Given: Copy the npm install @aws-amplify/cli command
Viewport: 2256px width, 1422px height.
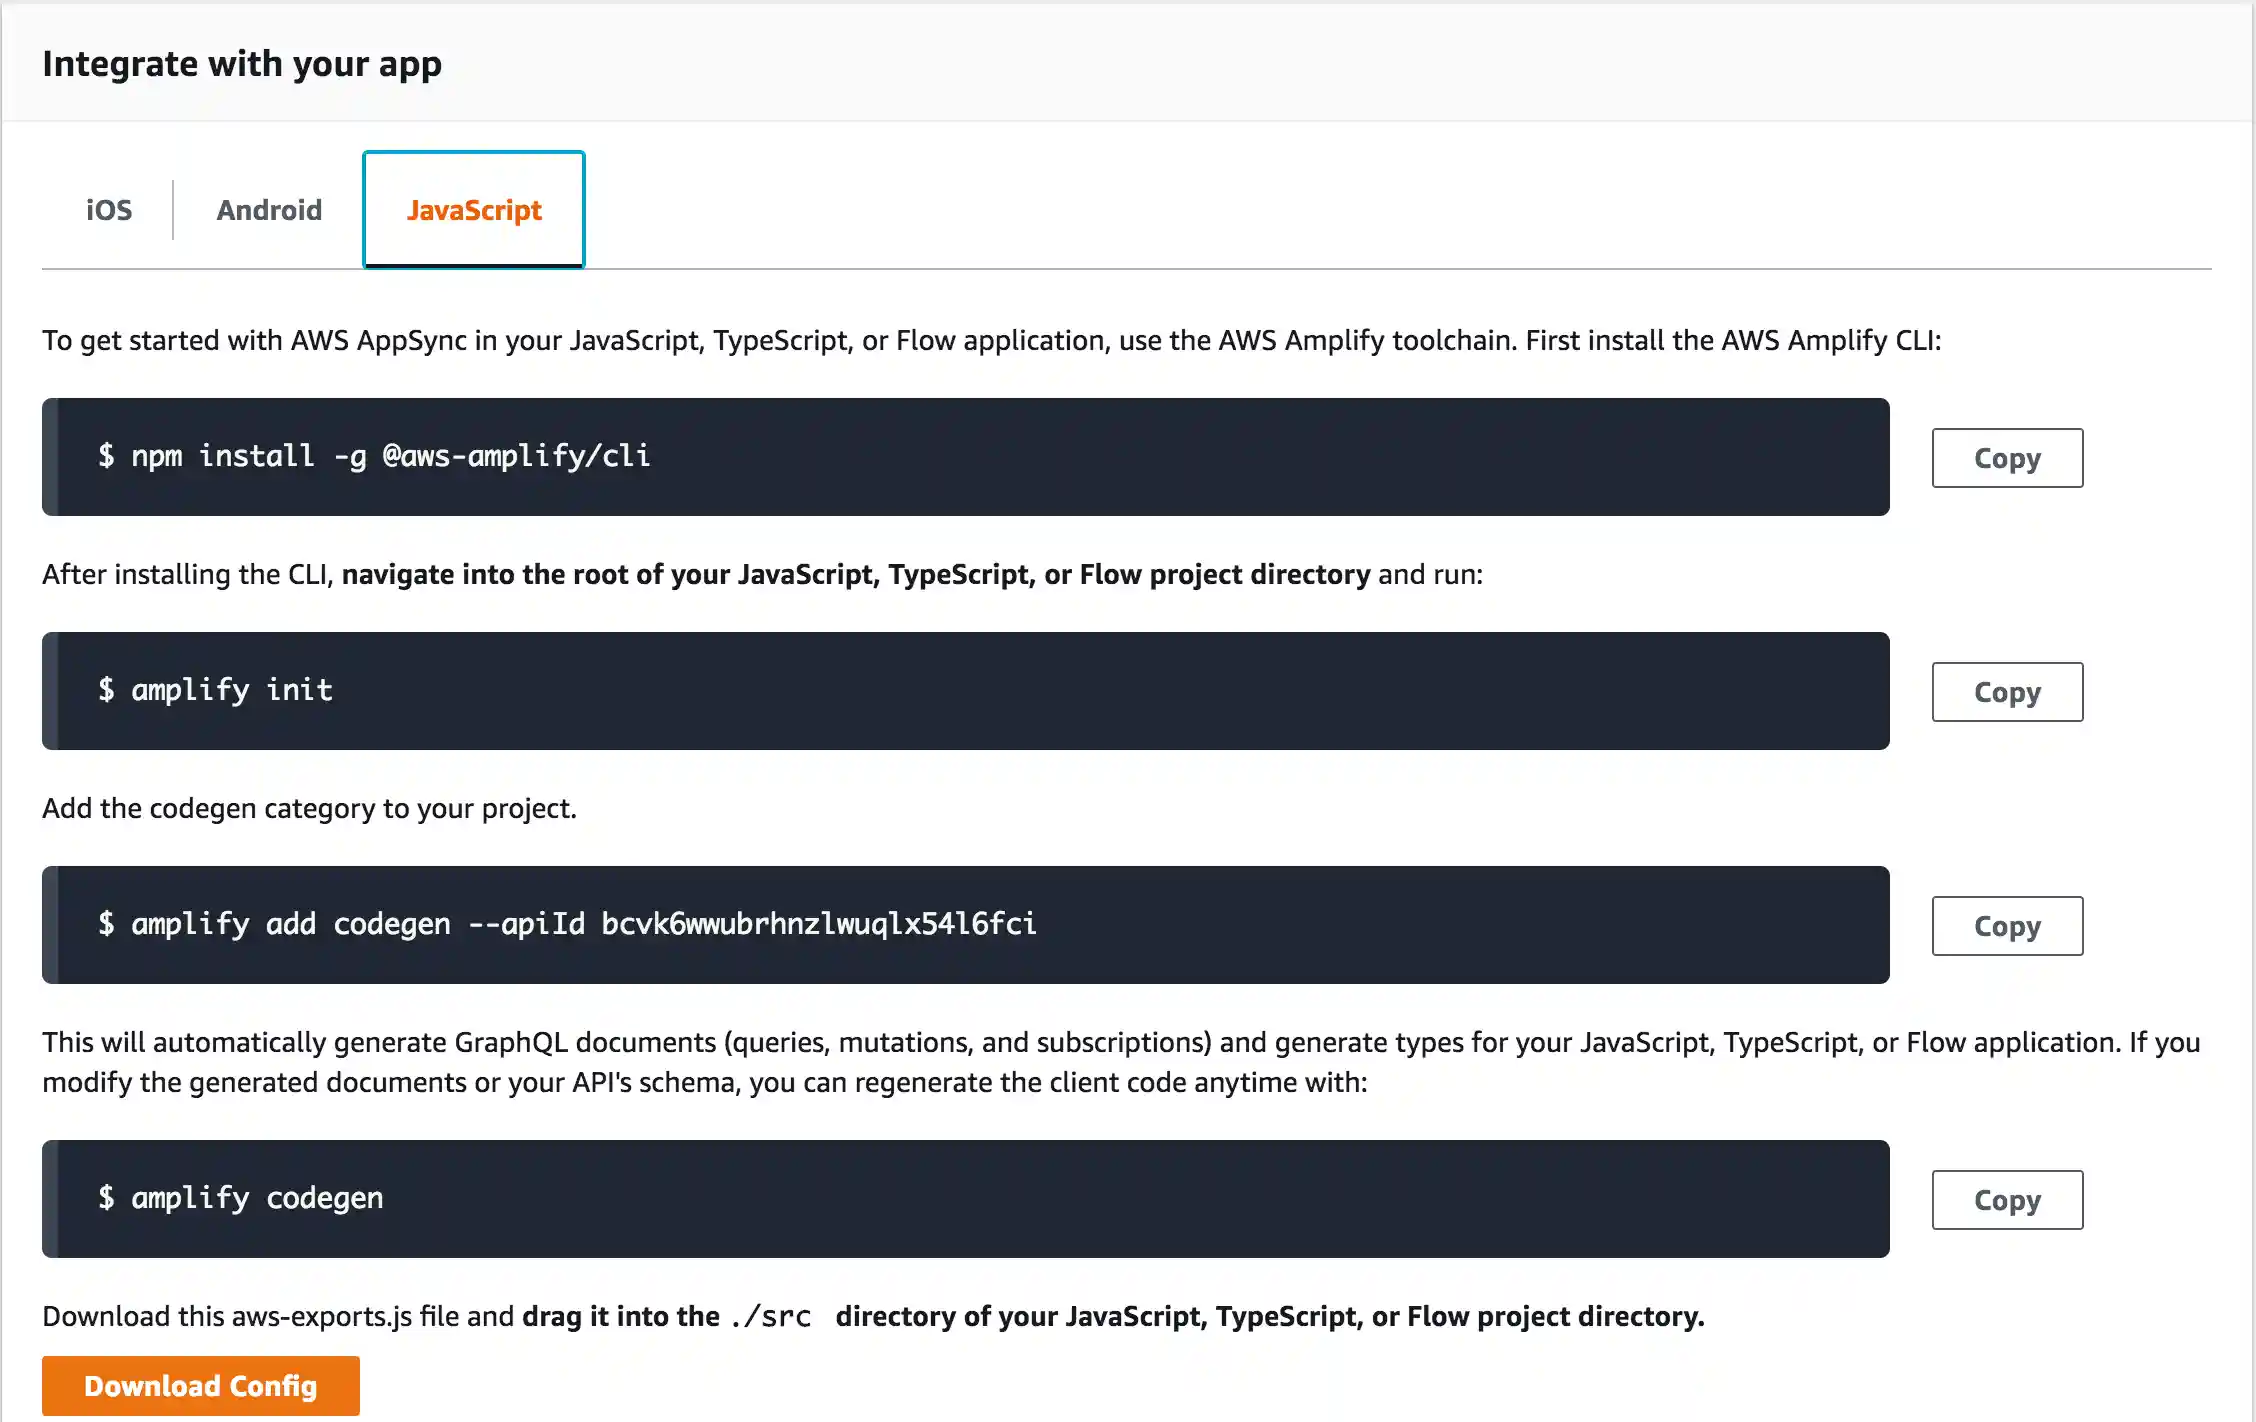Looking at the screenshot, I should pos(2006,457).
